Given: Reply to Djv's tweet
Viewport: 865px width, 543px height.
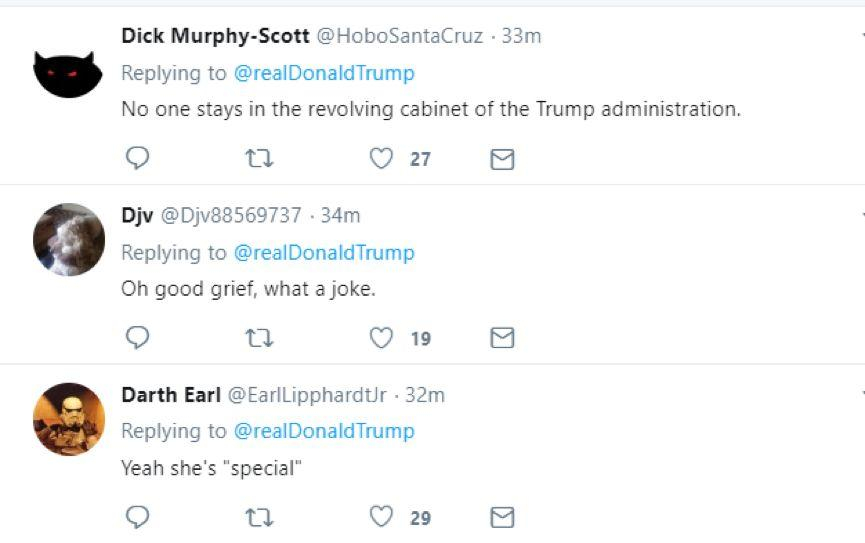Looking at the screenshot, I should pos(138,338).
